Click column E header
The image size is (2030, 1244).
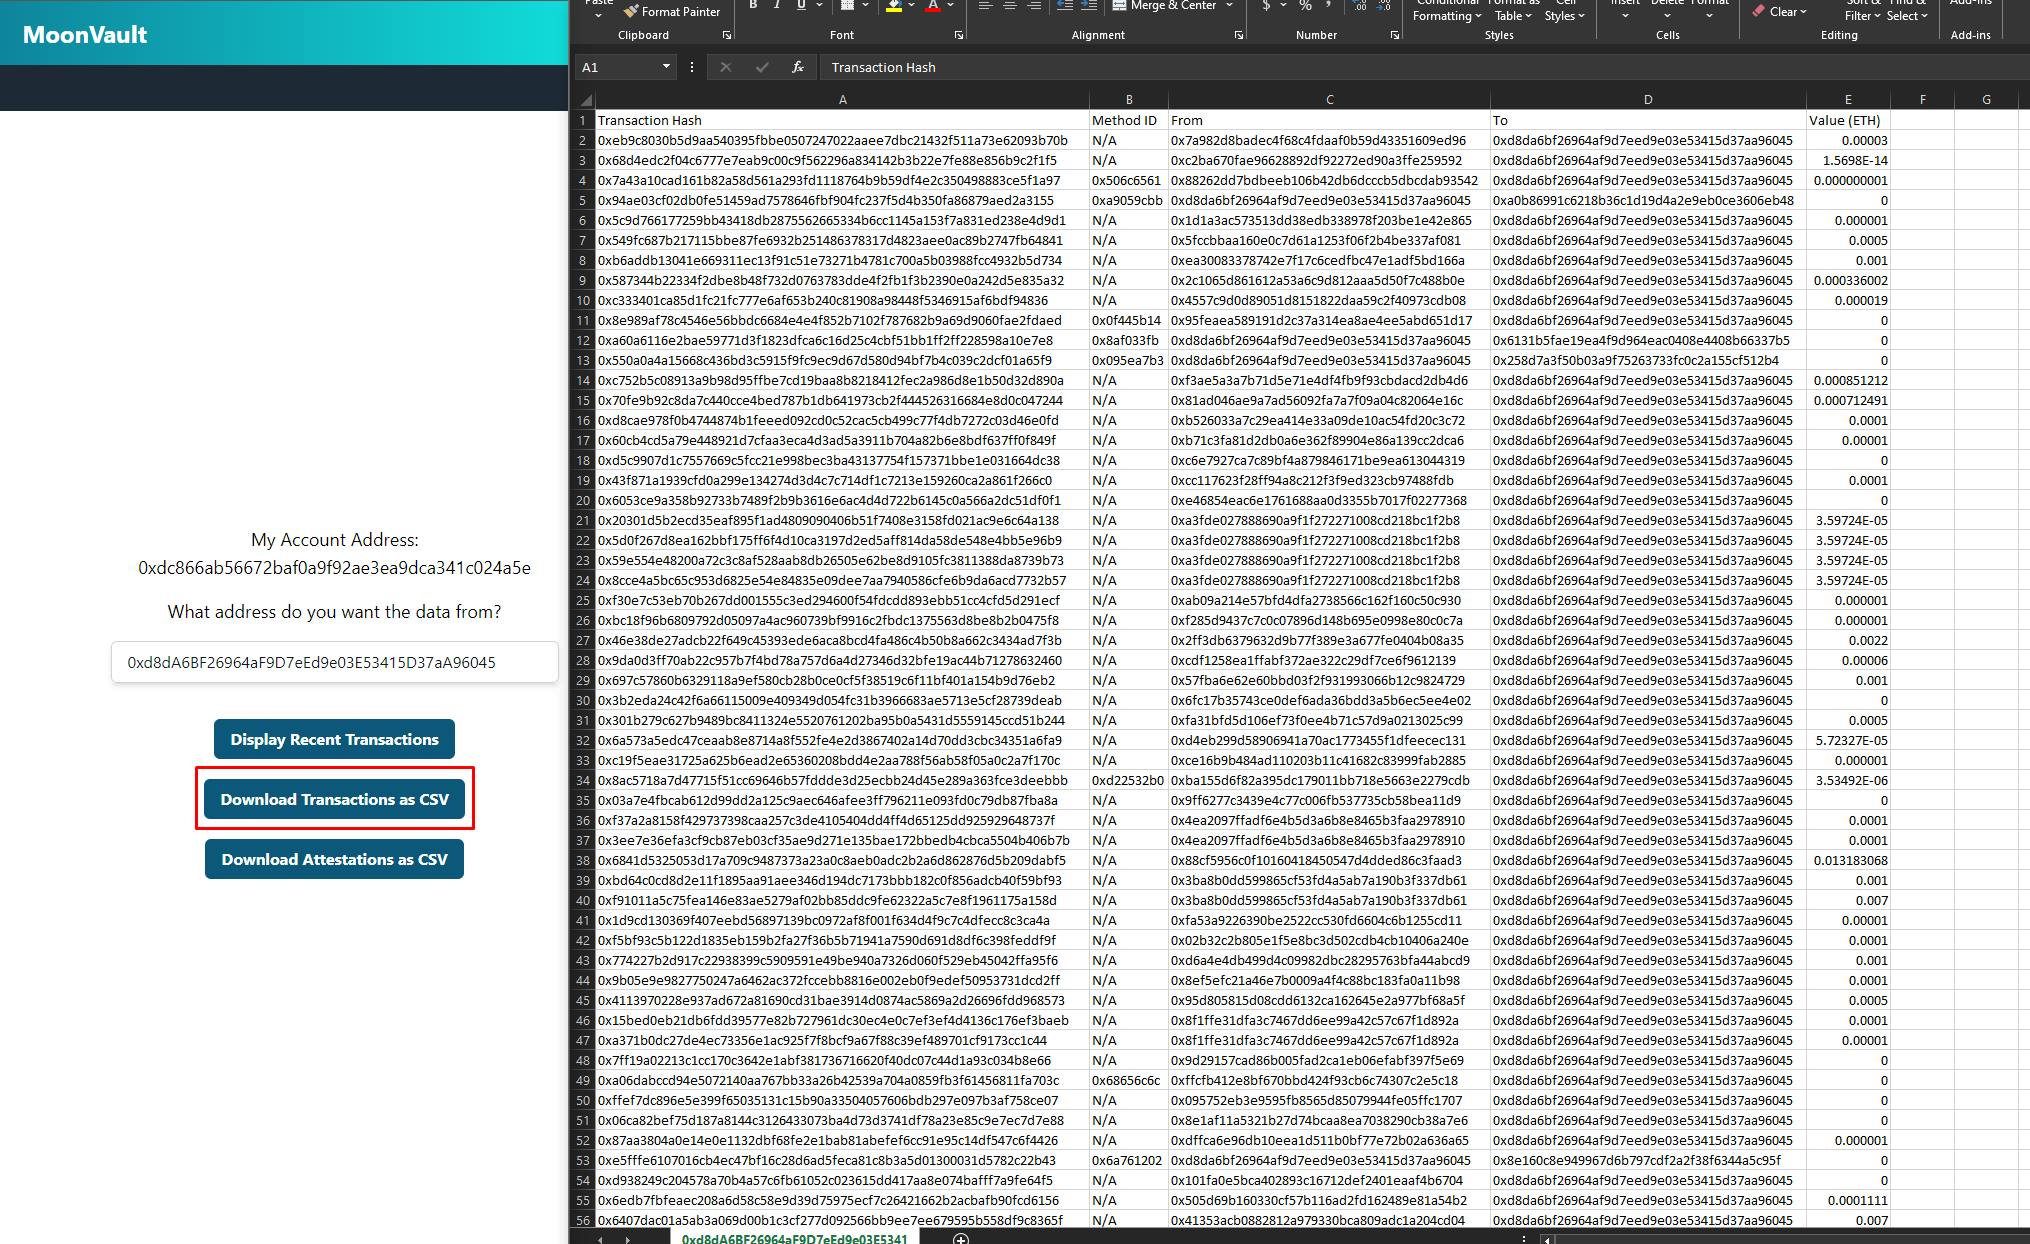coord(1847,99)
